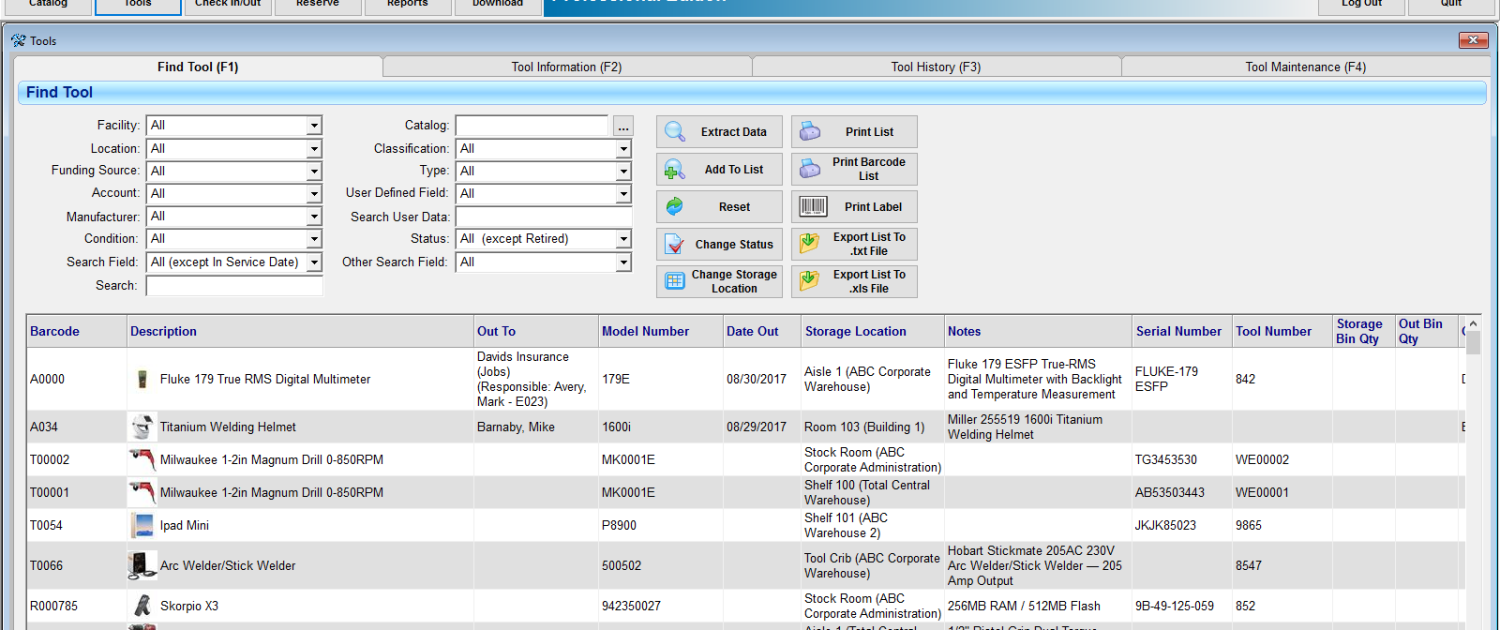Screen dimensions: 1500x630
Task: Close the Tools window
Action: (1473, 41)
